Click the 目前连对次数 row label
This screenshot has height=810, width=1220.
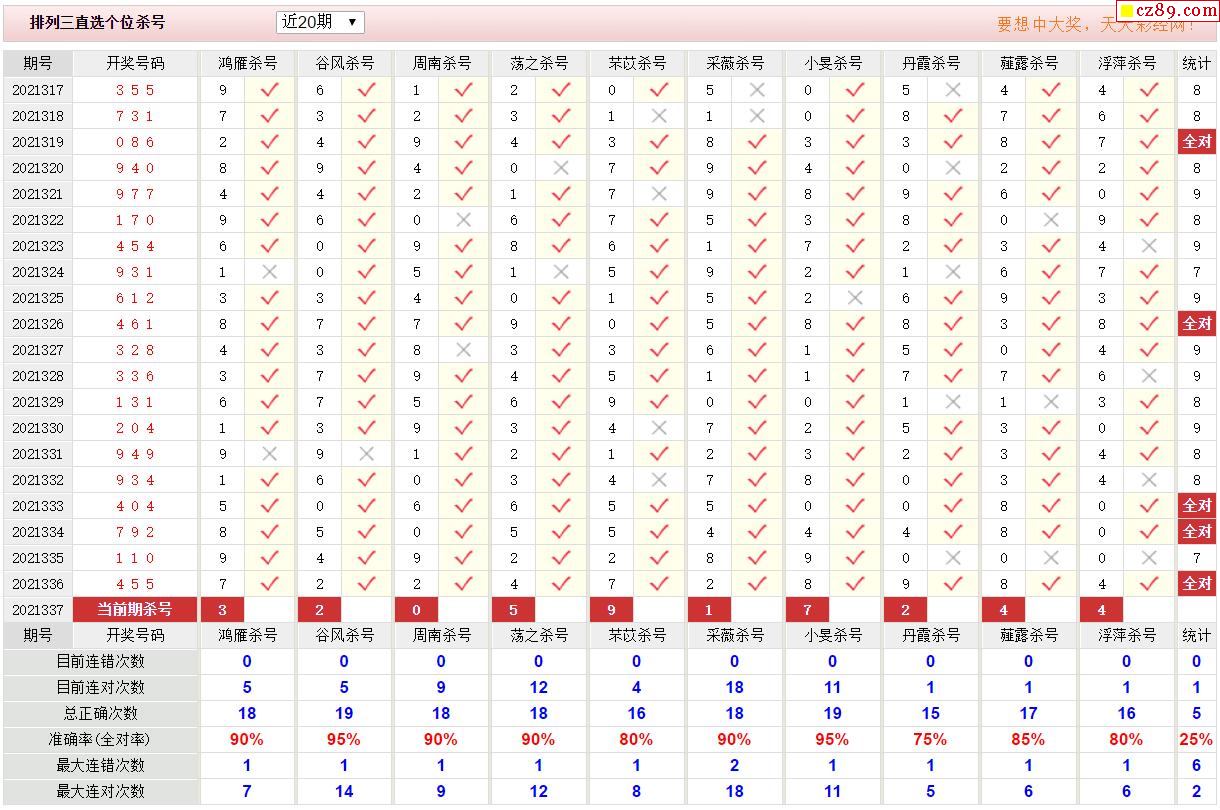[x=100, y=687]
